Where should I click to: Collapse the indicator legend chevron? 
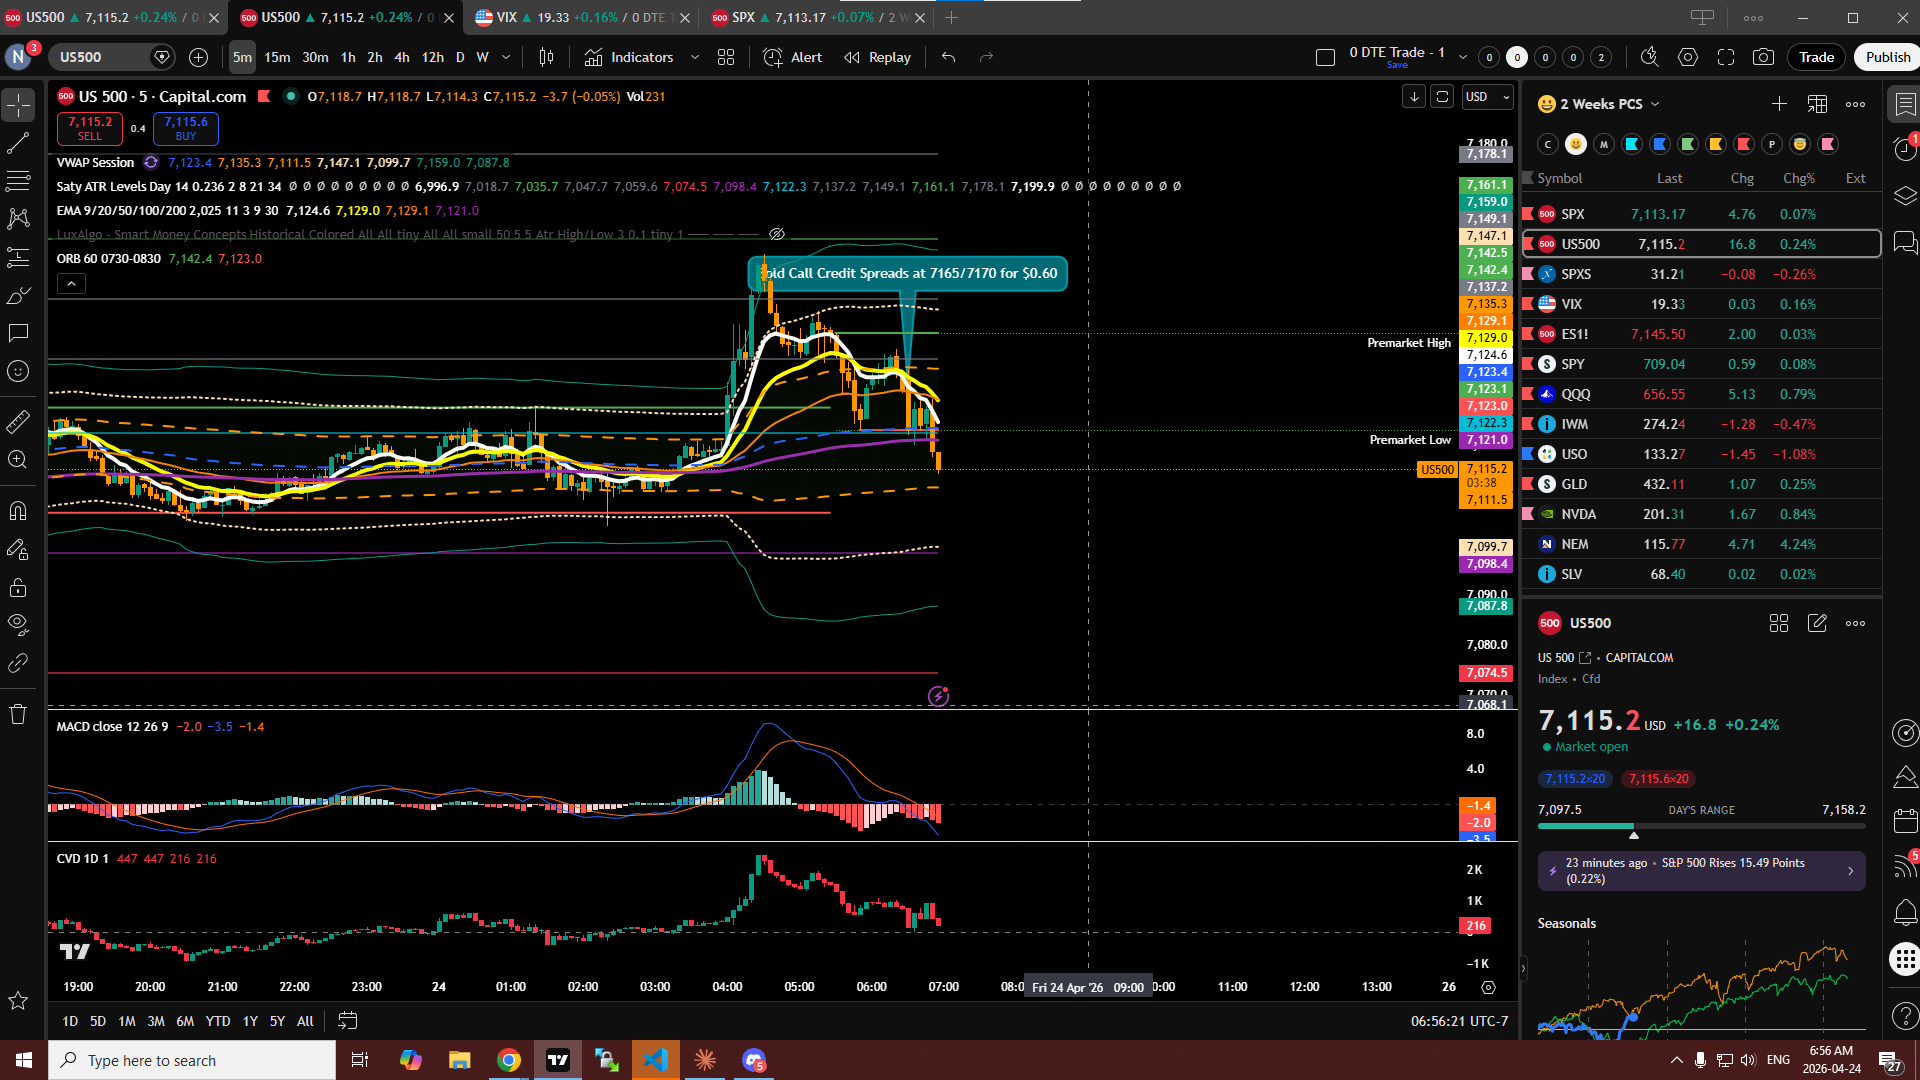pyautogui.click(x=71, y=284)
